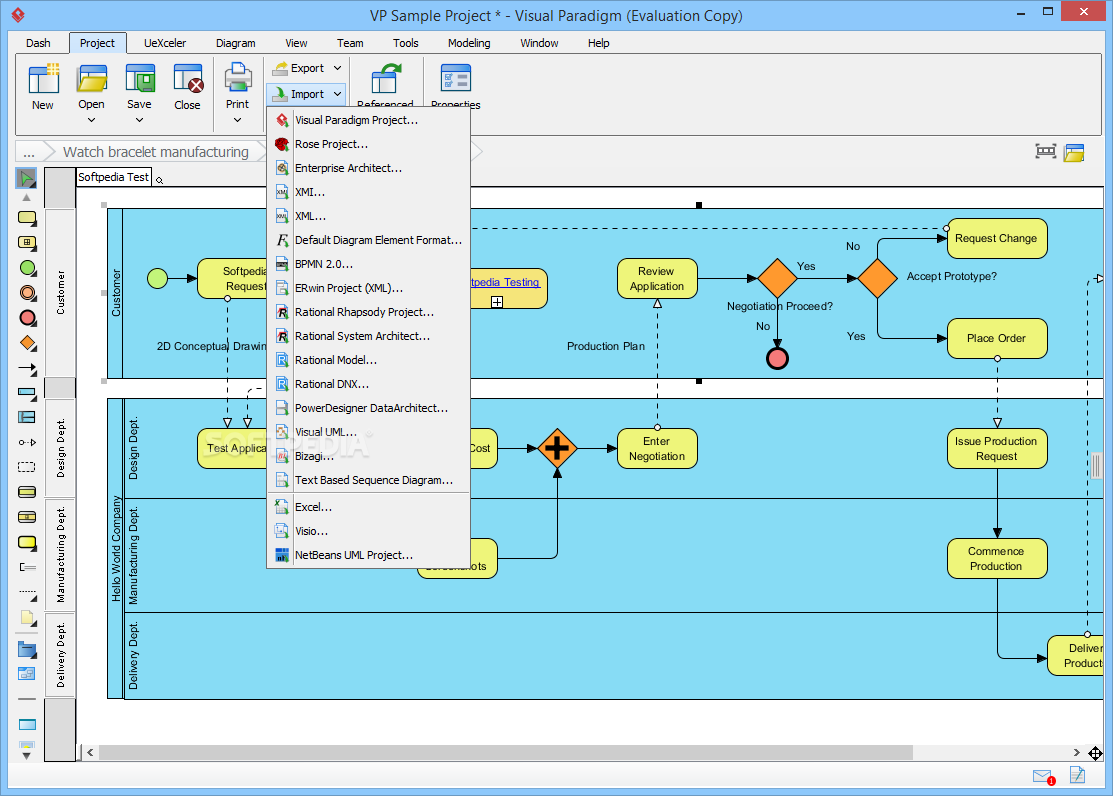Click the horizontal scrollbar left arrow
Screen dimensions: 1113x796
(90, 753)
